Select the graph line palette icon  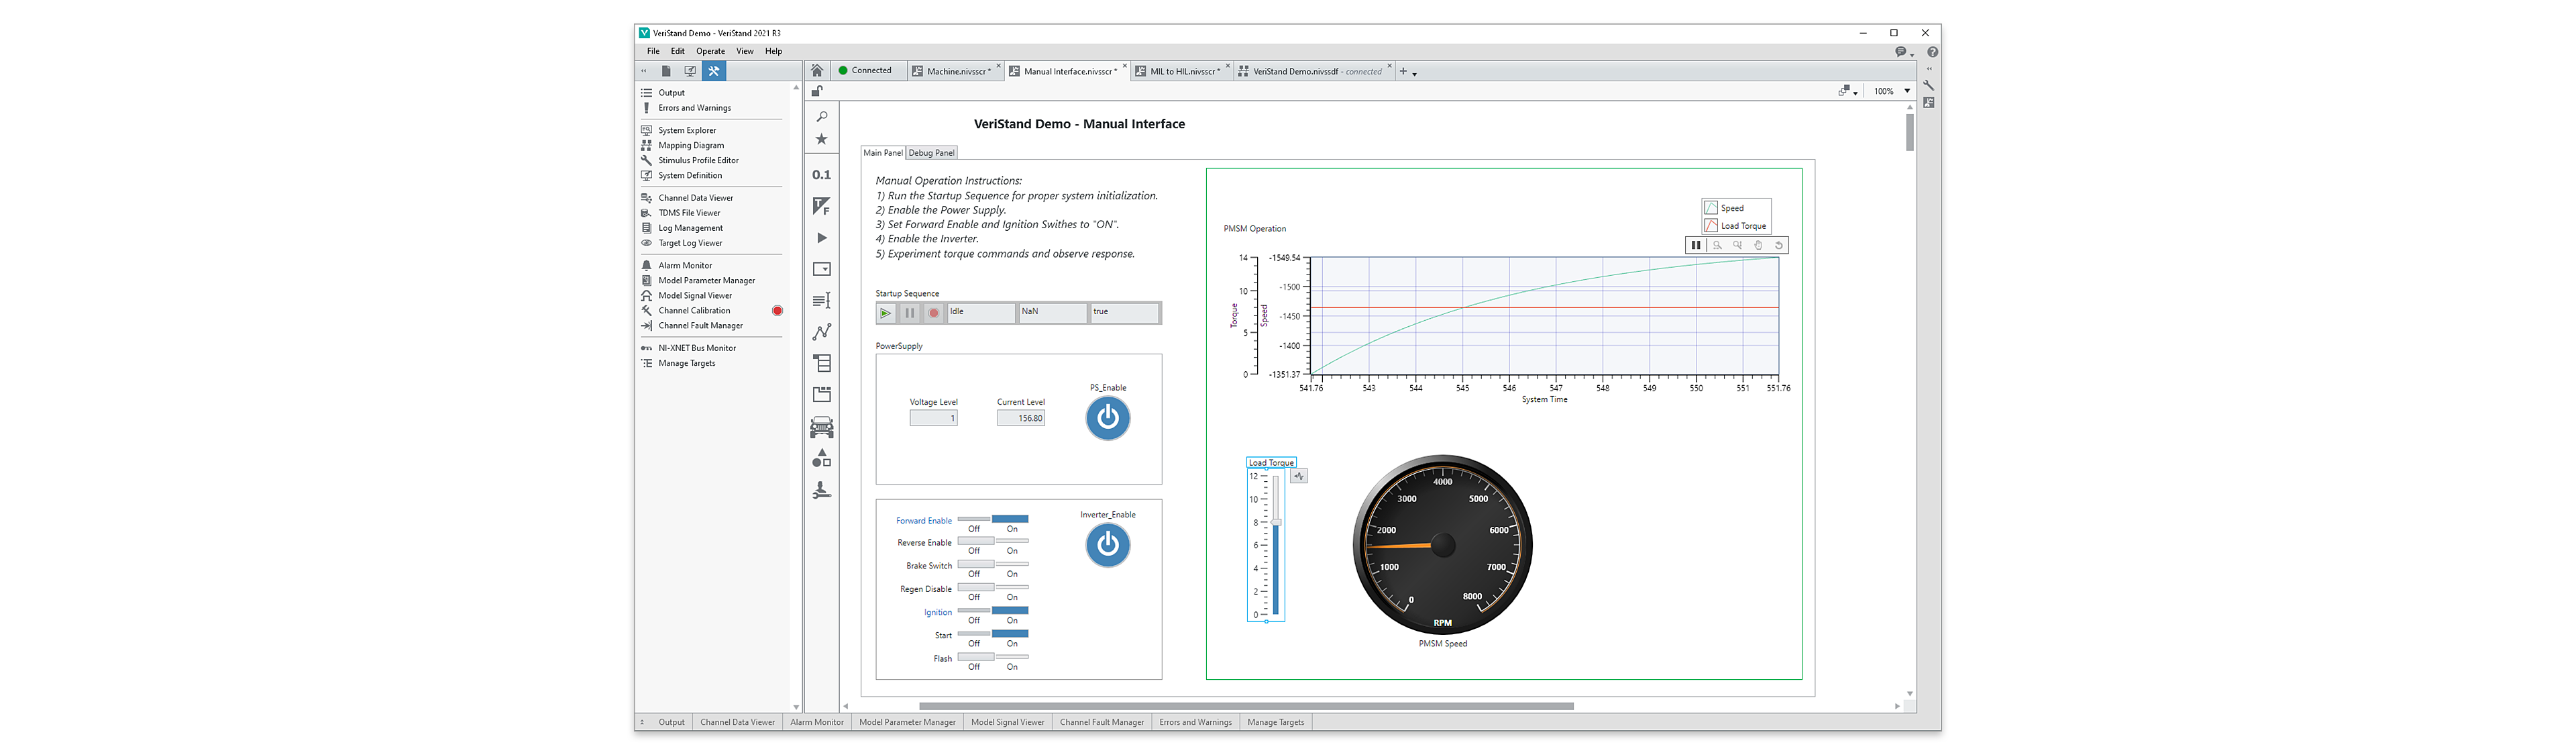point(822,332)
